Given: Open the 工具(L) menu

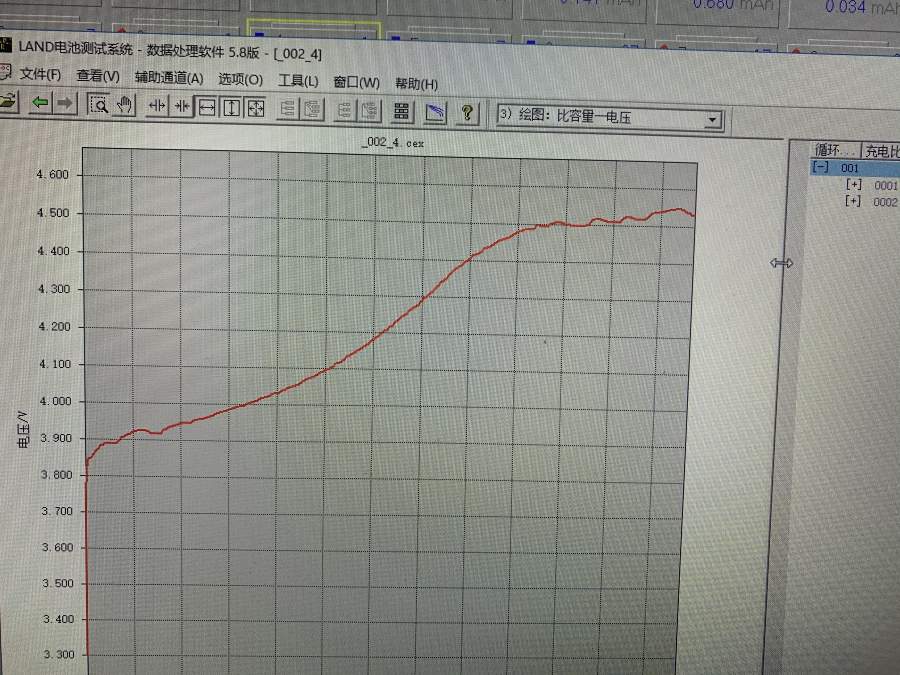Looking at the screenshot, I should tap(298, 81).
